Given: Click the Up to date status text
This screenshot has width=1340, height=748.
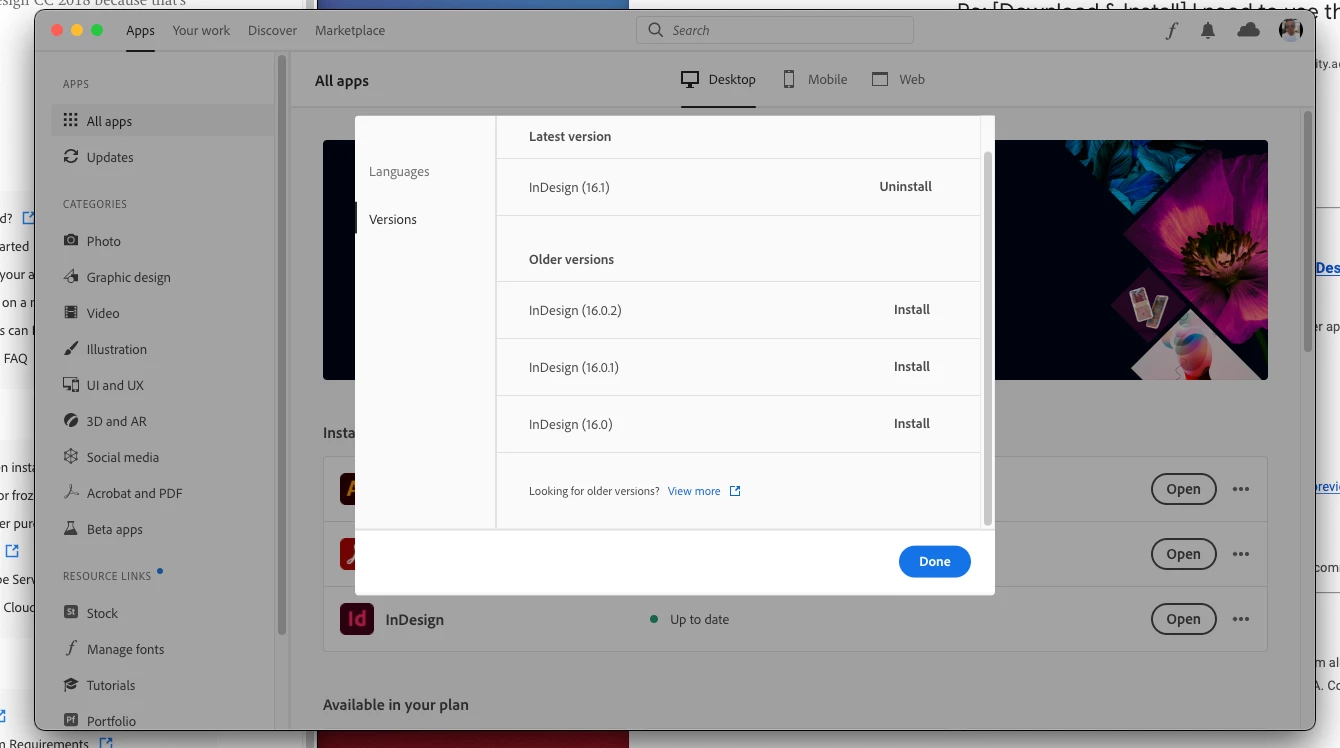Looking at the screenshot, I should (699, 619).
